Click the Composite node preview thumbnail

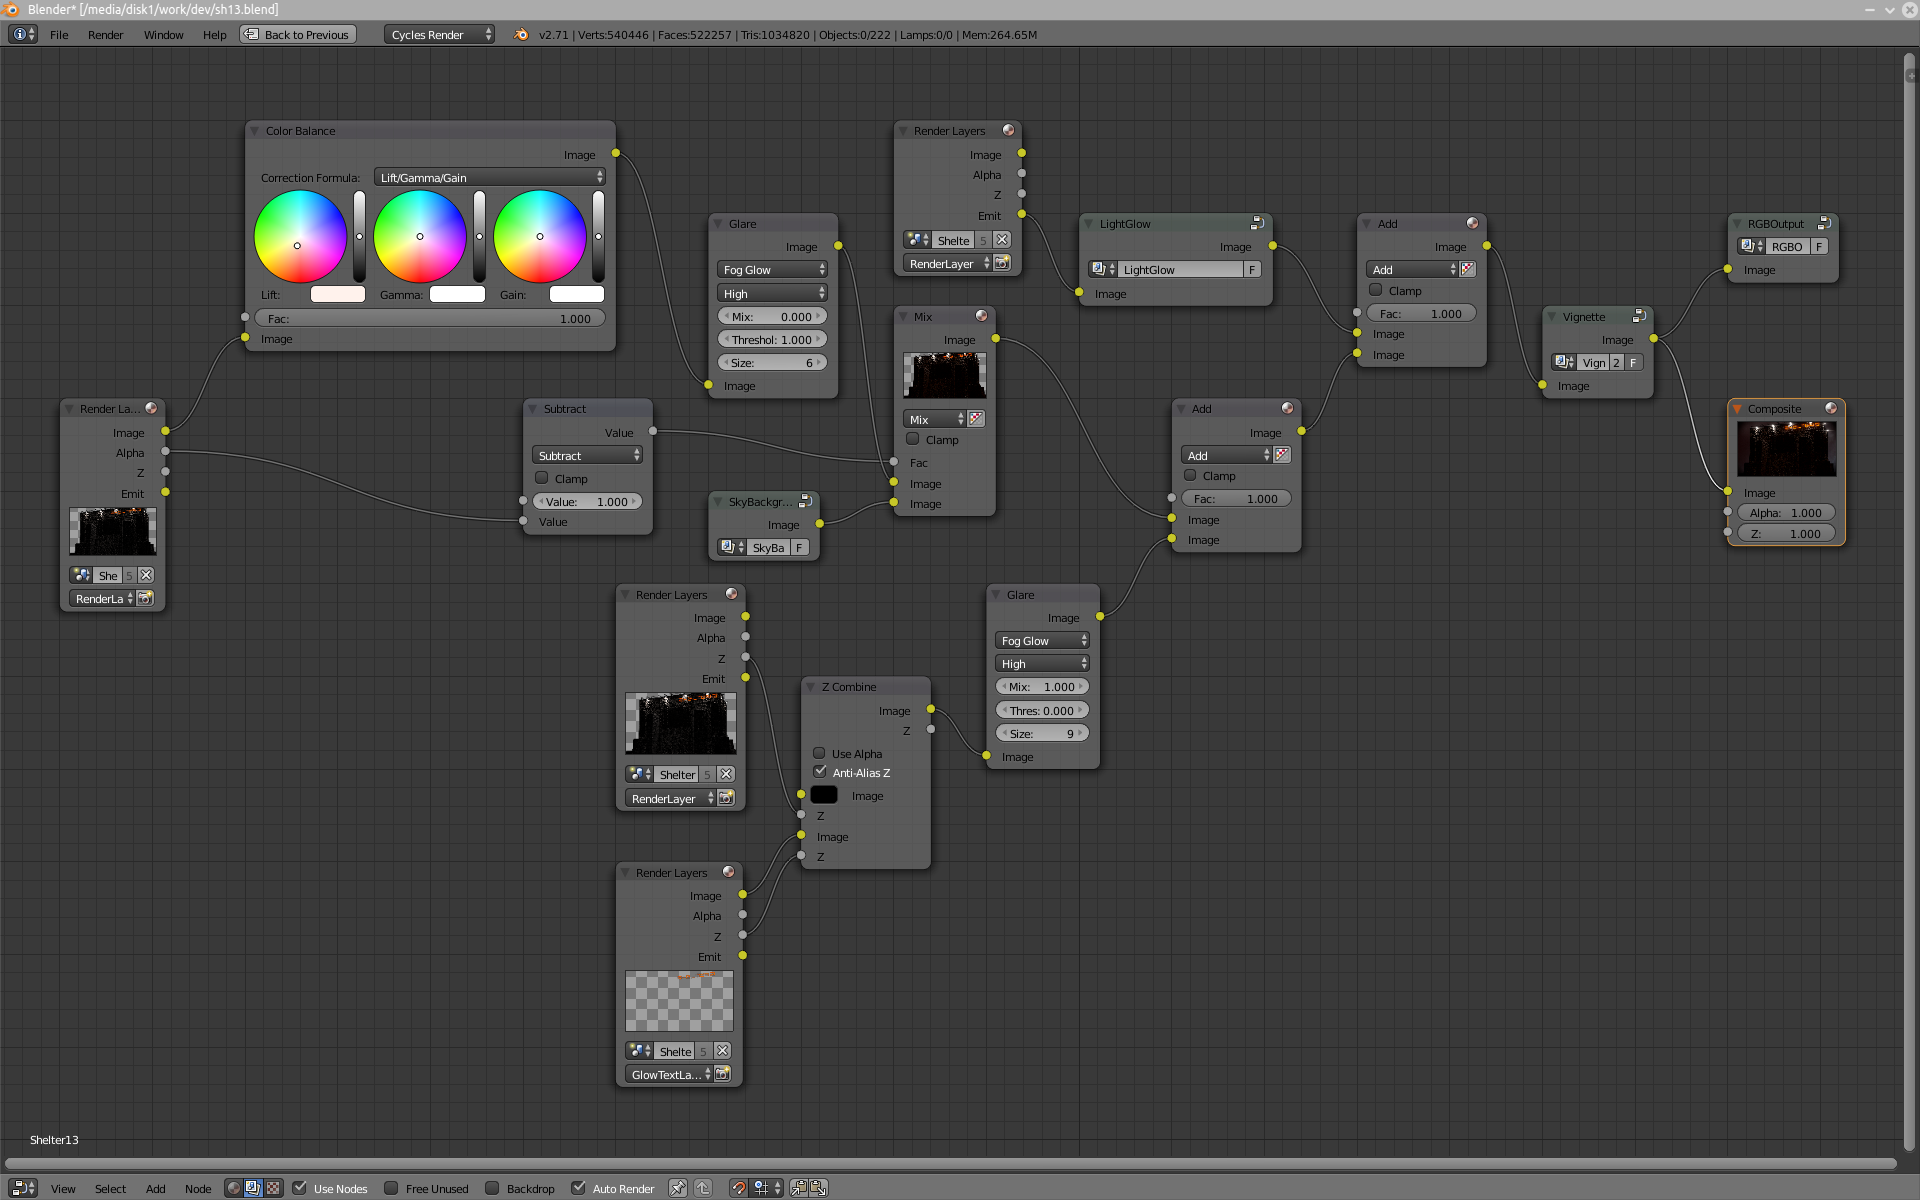1786,448
